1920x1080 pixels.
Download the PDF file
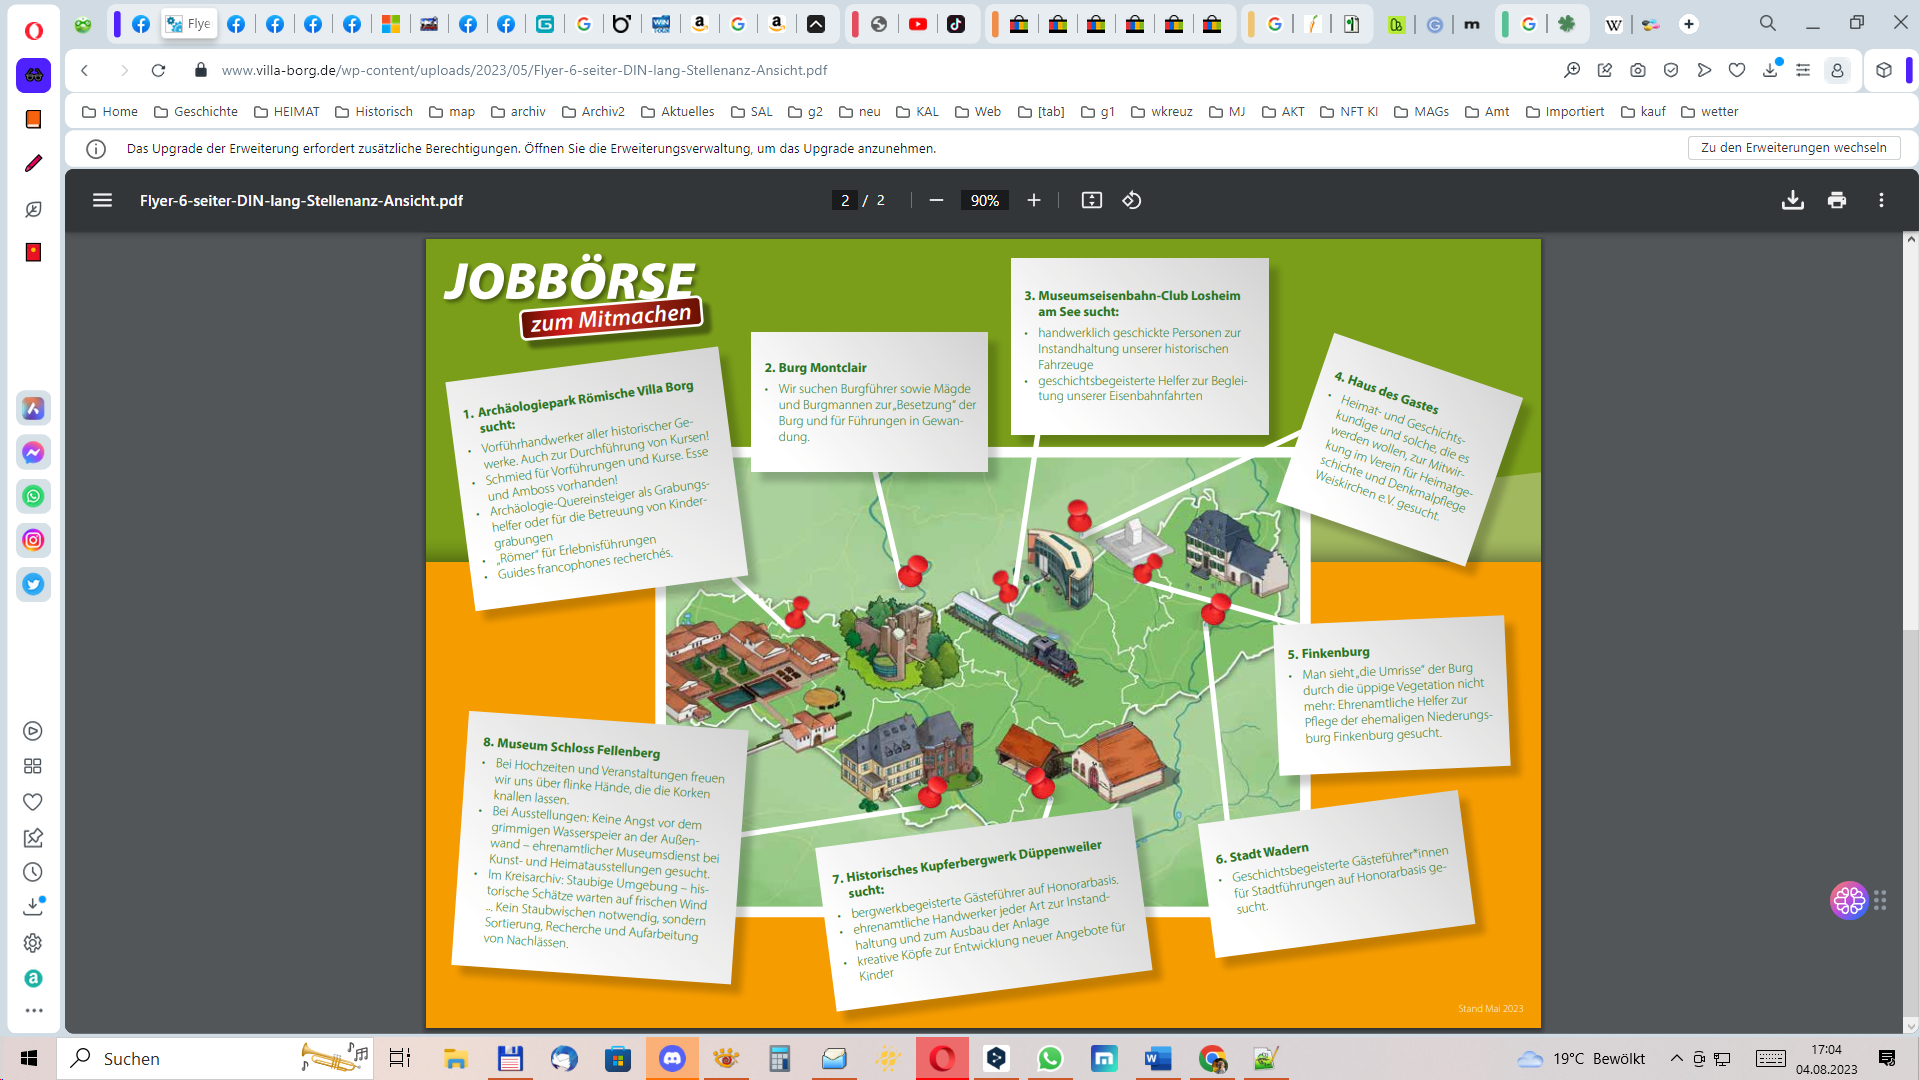tap(1793, 200)
